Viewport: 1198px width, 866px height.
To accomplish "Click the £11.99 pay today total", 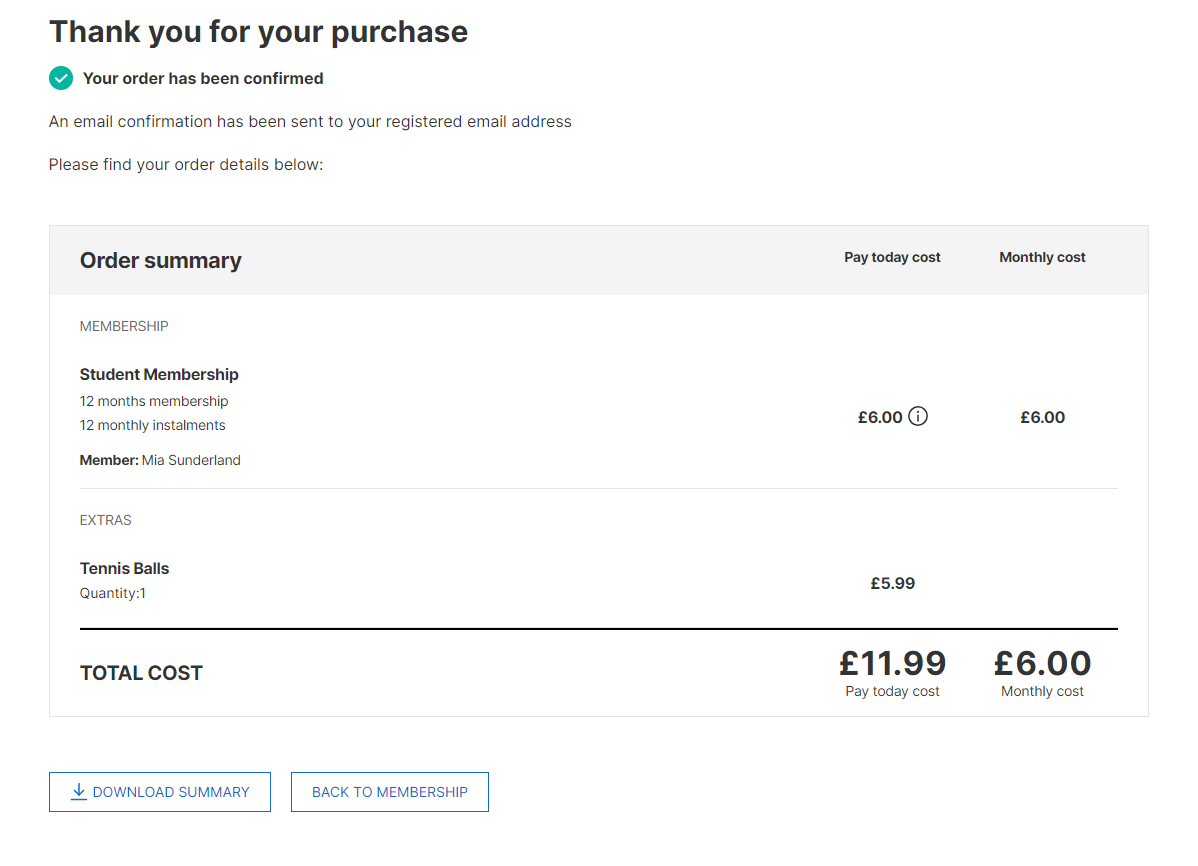I will 892,663.
